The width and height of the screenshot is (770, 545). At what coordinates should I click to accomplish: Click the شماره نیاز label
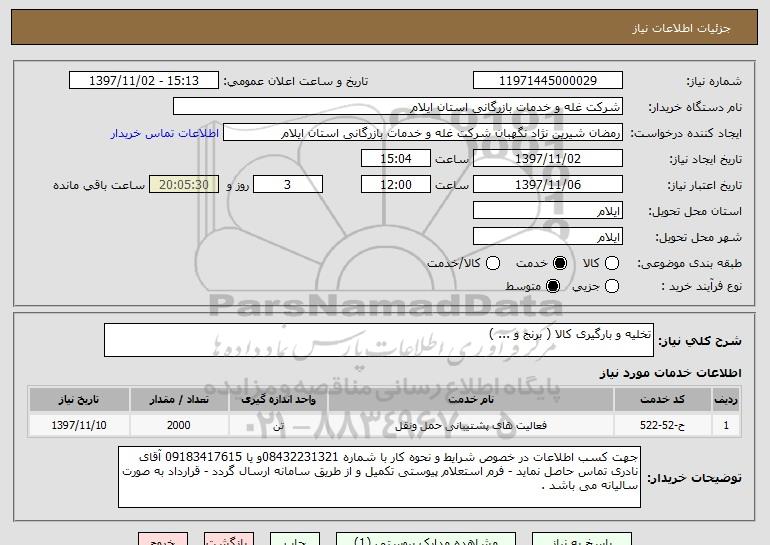click(714, 82)
